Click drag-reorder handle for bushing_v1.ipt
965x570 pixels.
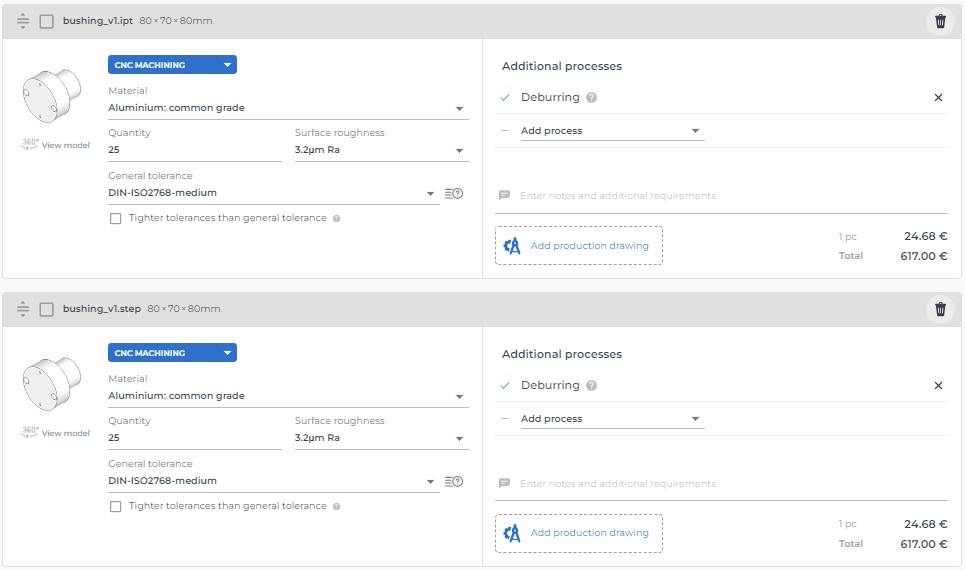[23, 21]
